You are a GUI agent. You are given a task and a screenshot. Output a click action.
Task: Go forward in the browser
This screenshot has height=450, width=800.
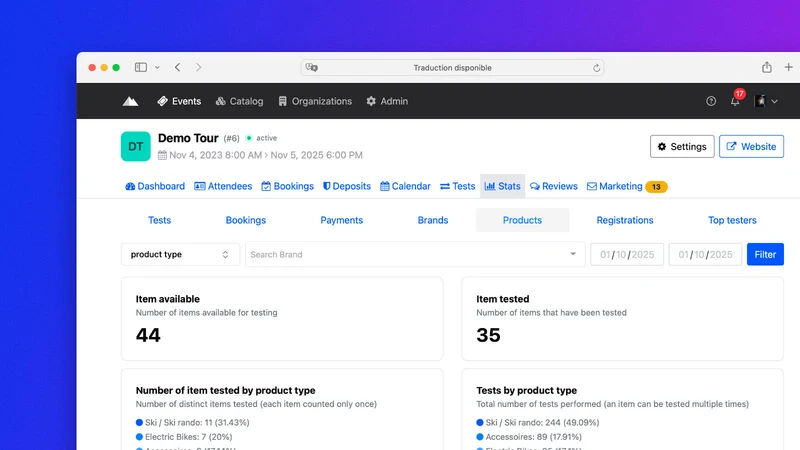198,67
